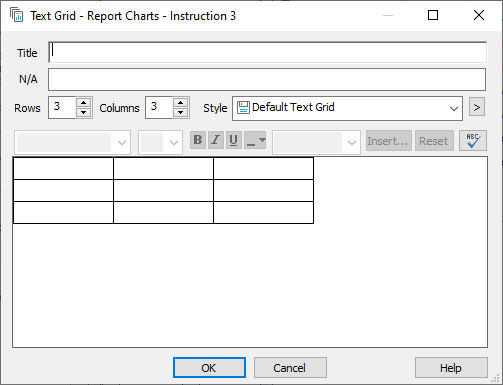Screen dimensions: 503x385
Task: Click in the Title input field
Action: 267,52
